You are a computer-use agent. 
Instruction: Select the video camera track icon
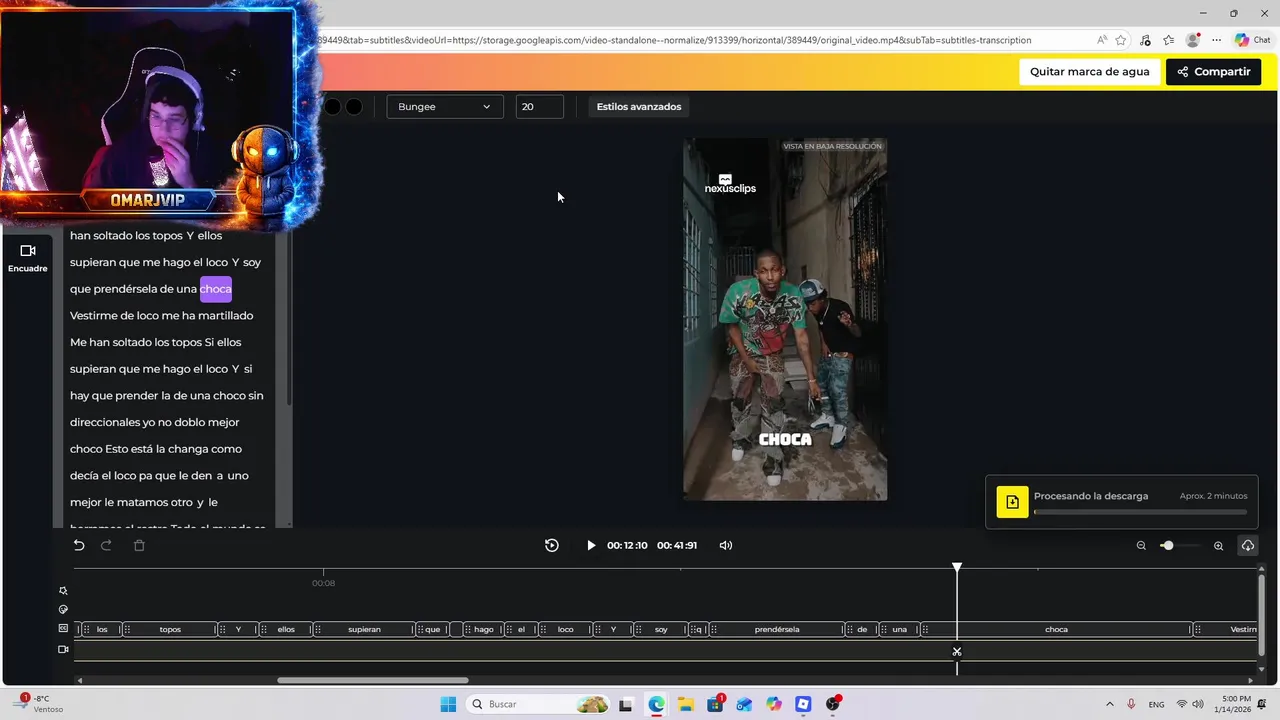coord(63,650)
